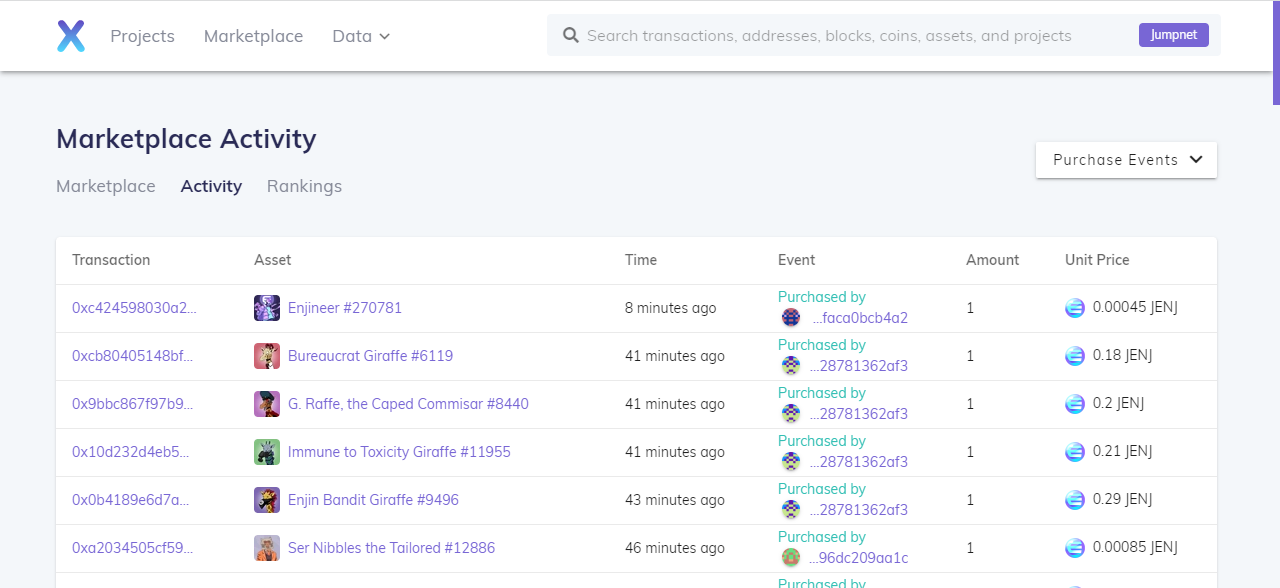
Task: Click buyer avatar in Bureaucrat Giraffe row
Action: tap(791, 366)
